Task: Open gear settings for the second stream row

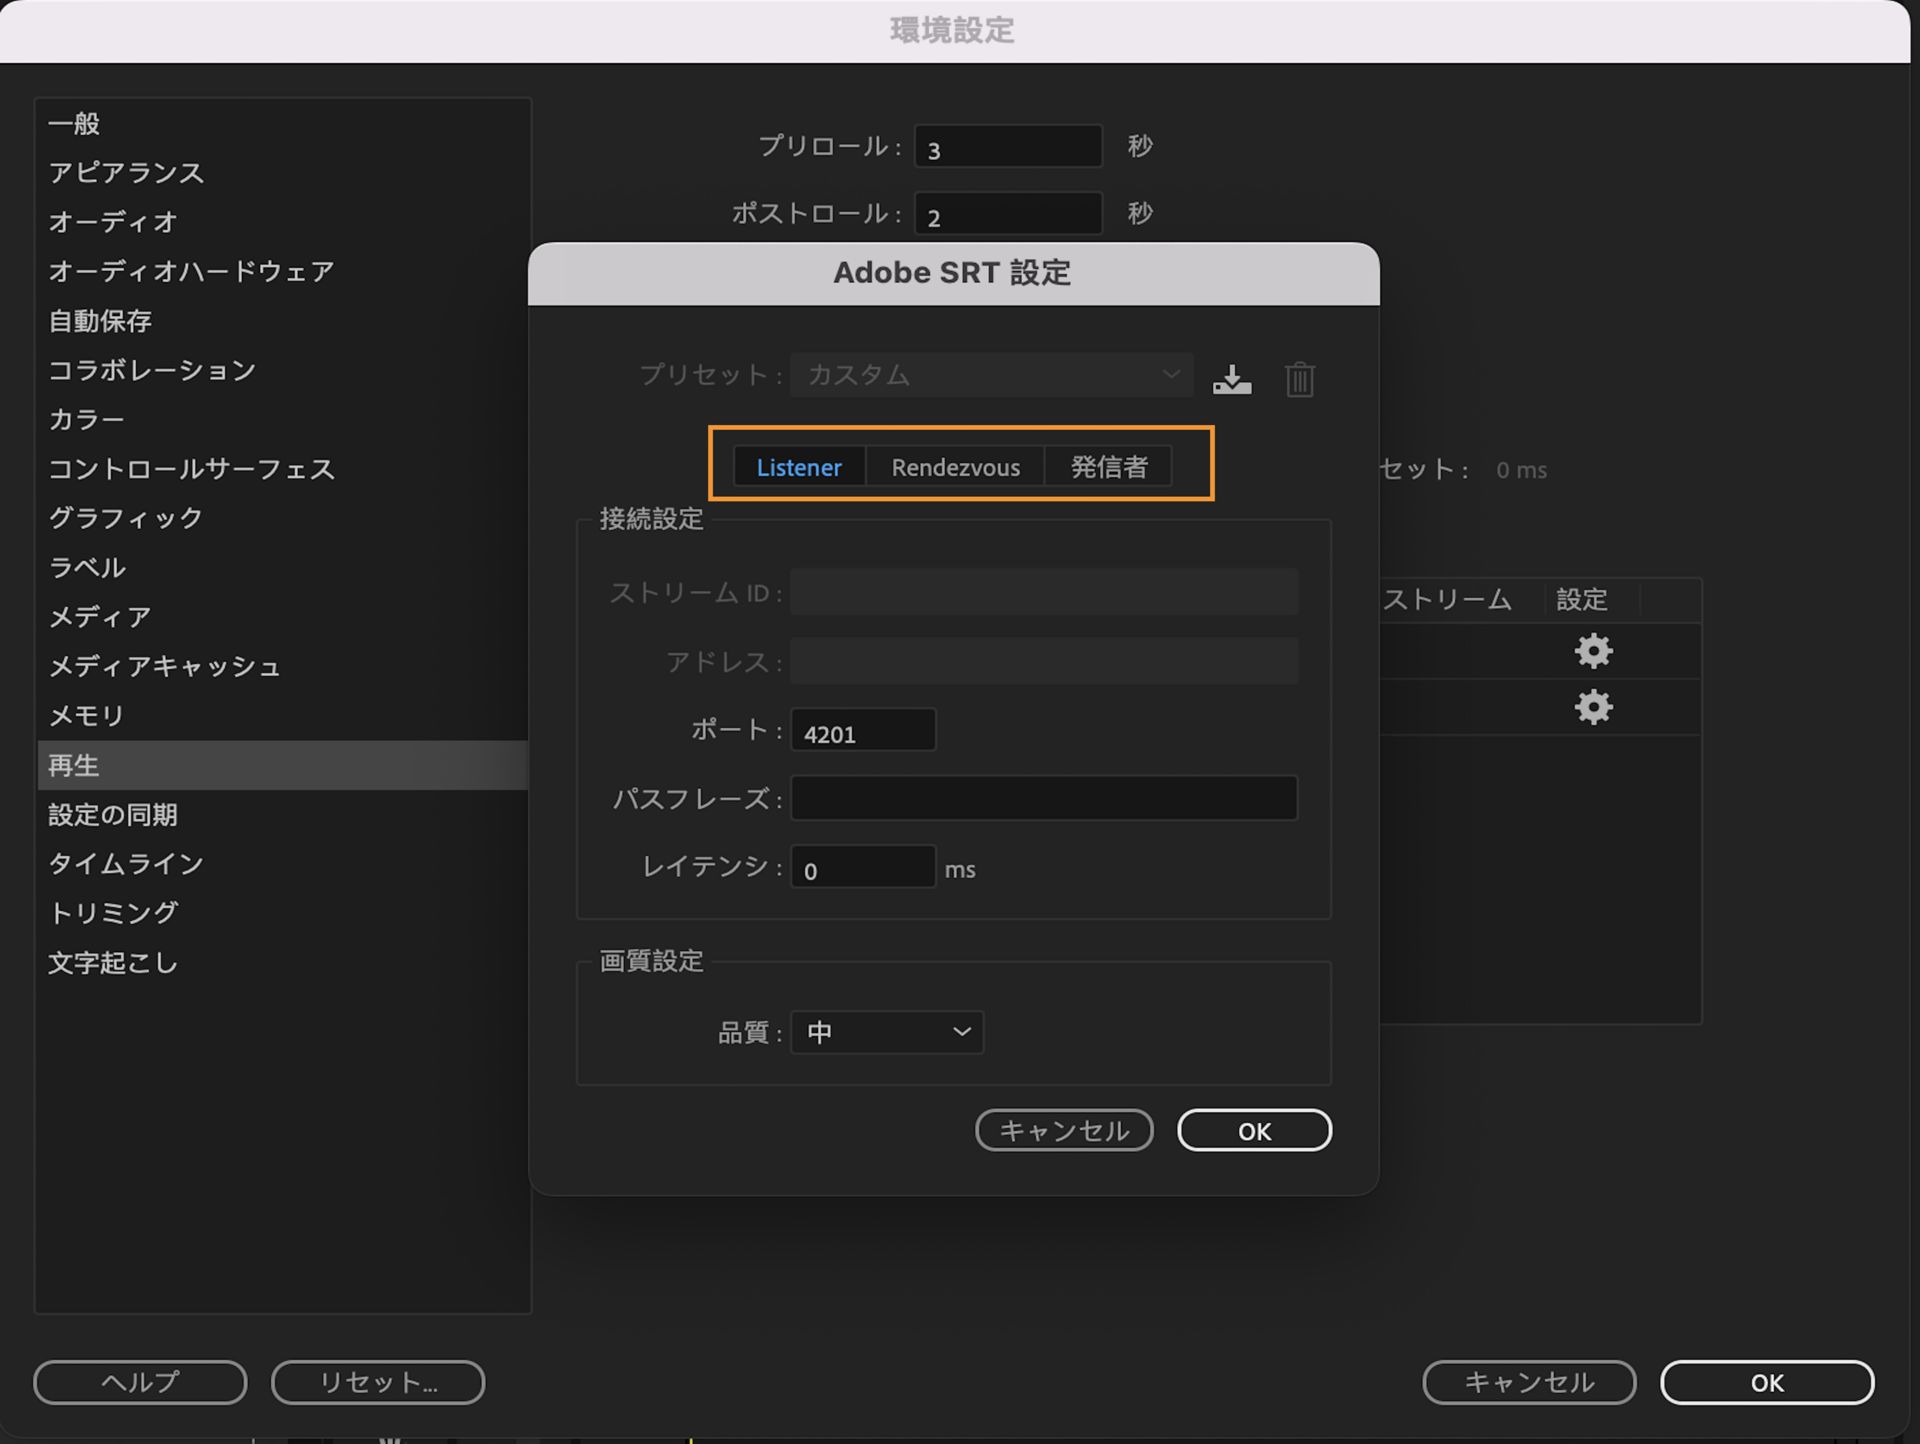Action: pyautogui.click(x=1592, y=707)
